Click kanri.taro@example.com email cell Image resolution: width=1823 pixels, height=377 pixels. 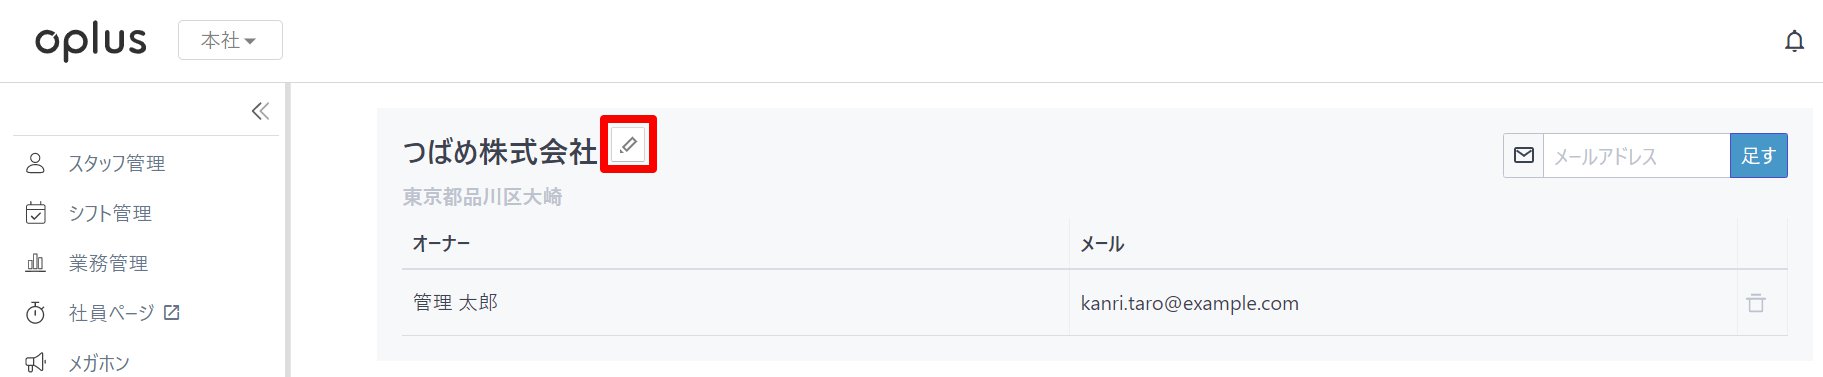pos(1190,303)
